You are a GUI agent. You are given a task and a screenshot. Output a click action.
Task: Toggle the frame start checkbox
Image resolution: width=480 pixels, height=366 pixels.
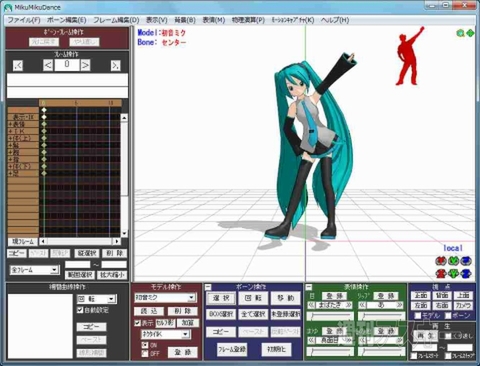pyautogui.click(x=414, y=356)
